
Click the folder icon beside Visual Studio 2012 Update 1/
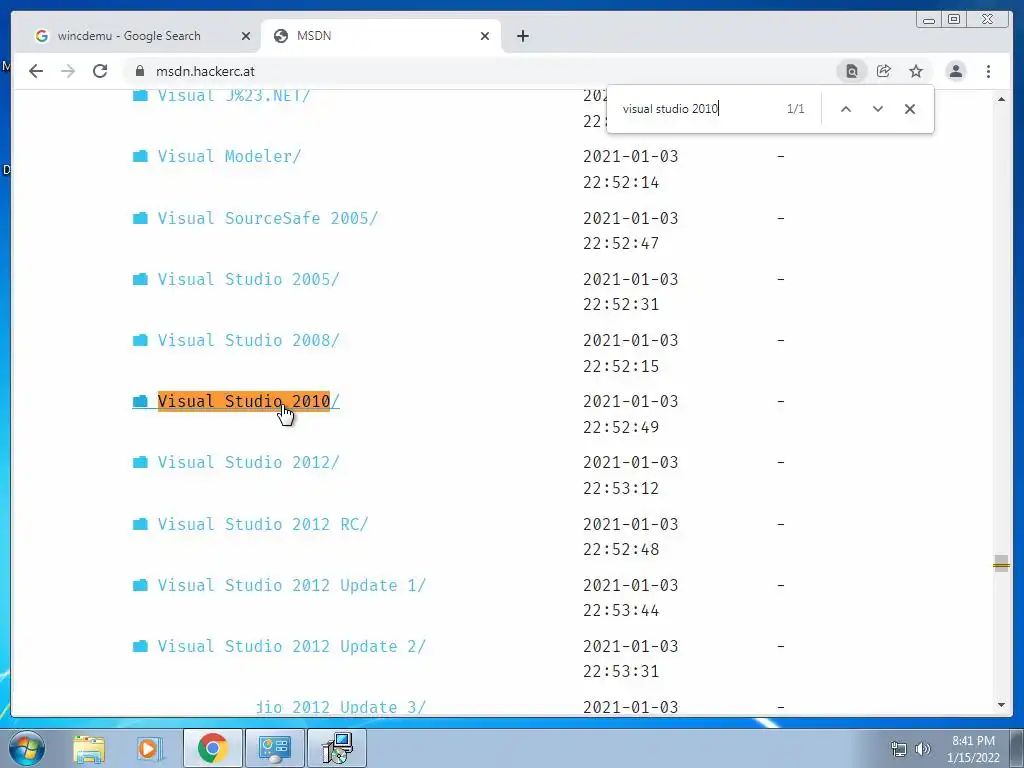click(140, 585)
